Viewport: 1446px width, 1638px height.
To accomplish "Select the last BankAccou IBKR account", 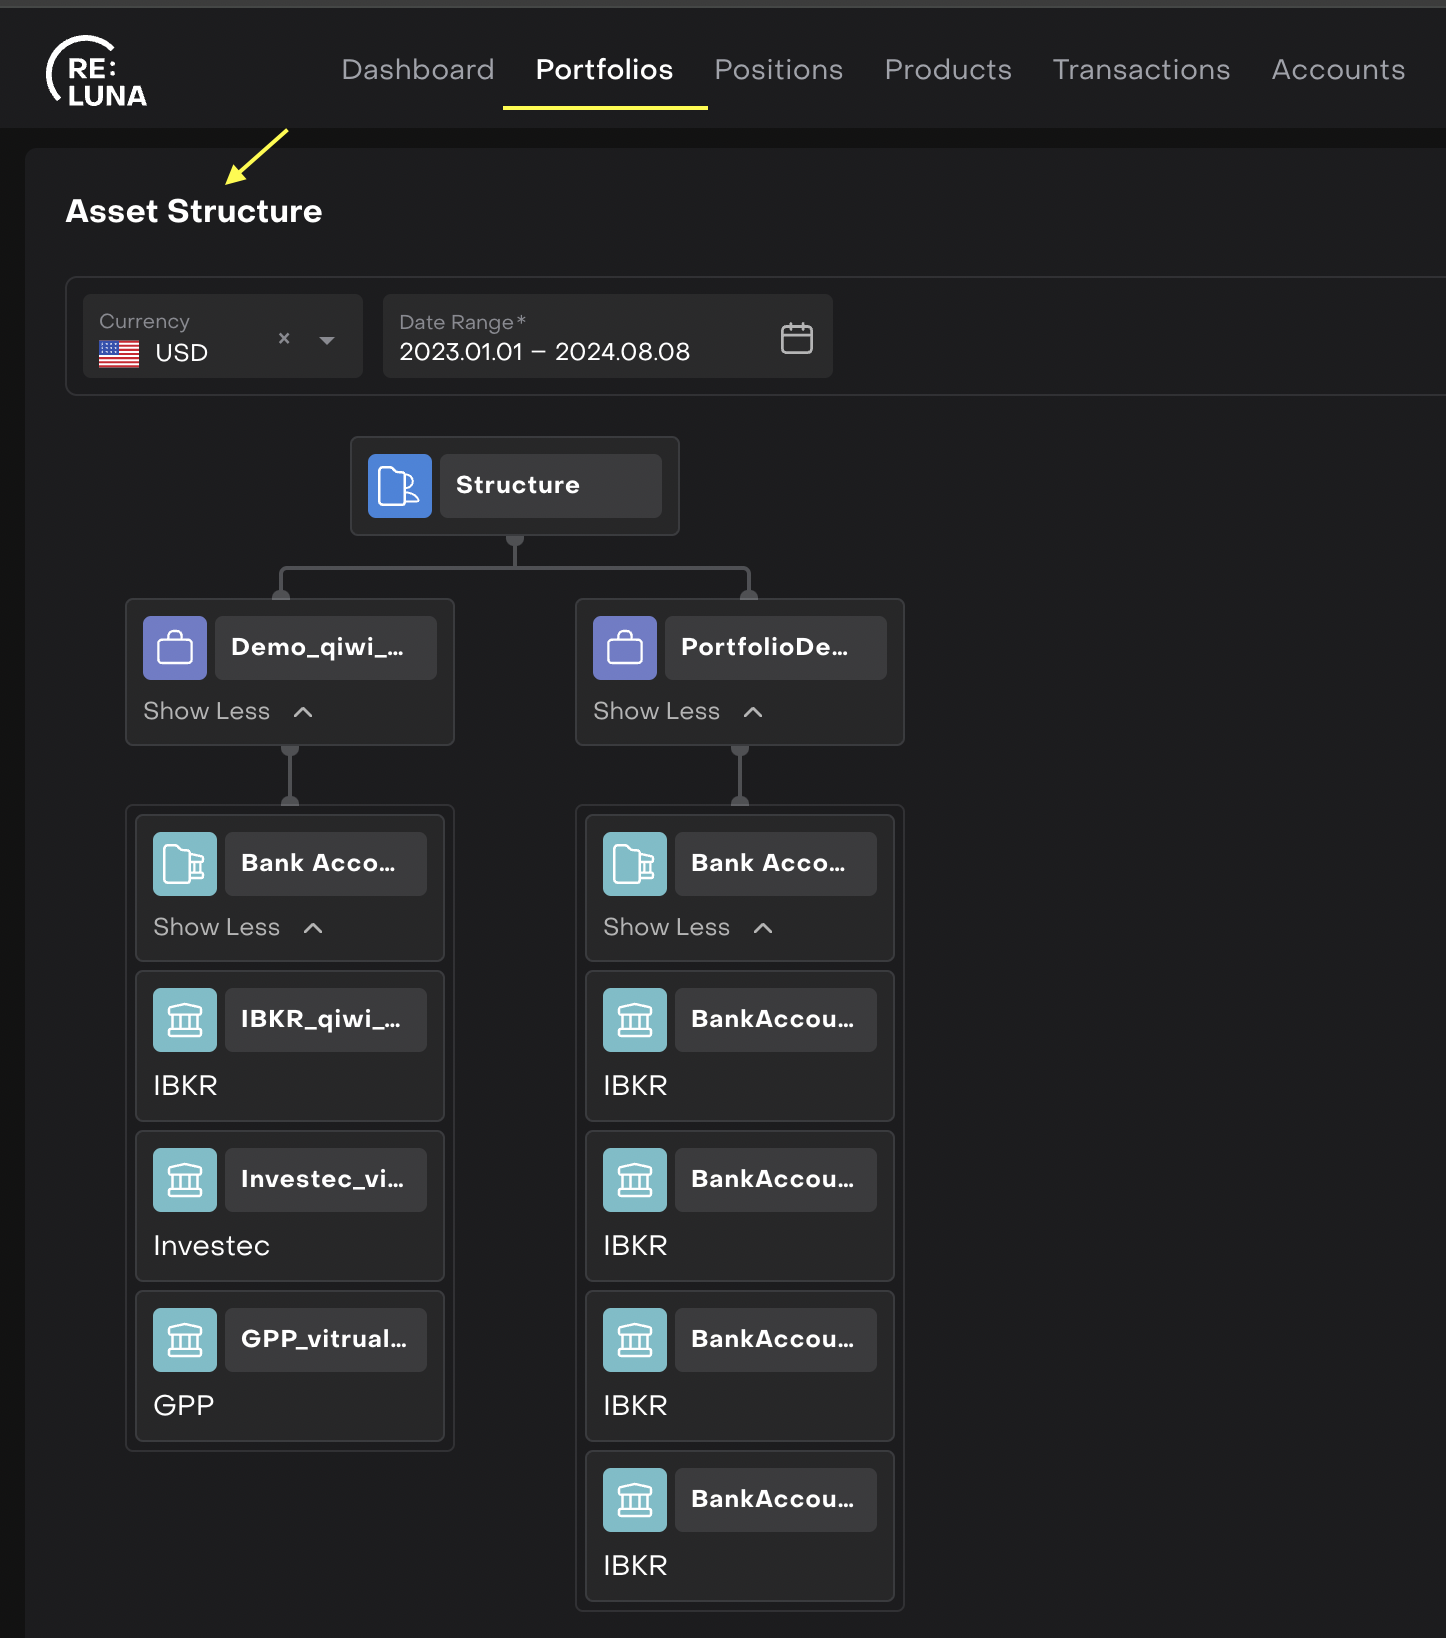I will pos(775,1500).
